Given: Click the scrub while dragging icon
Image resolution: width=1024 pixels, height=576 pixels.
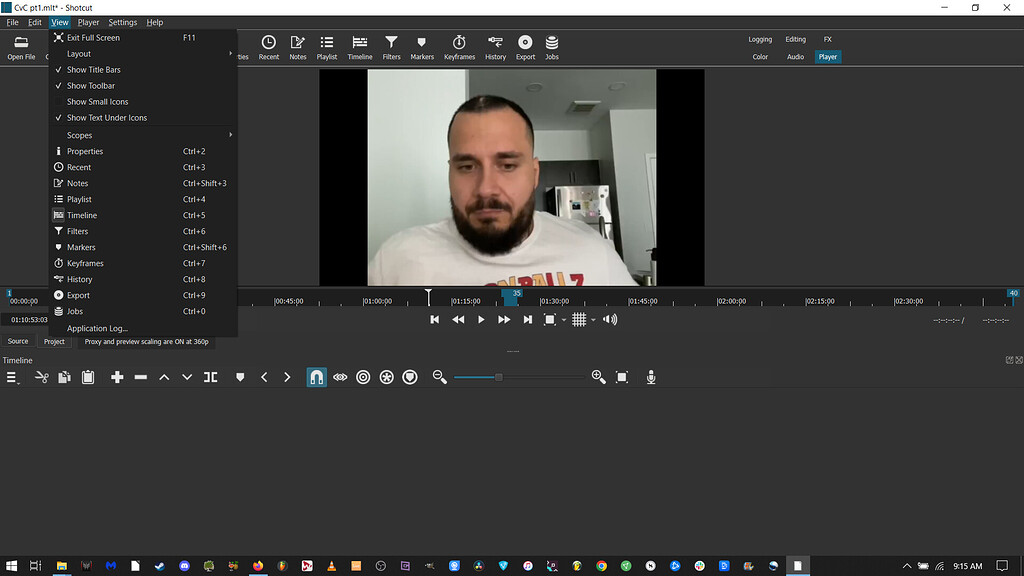Looking at the screenshot, I should tap(340, 377).
